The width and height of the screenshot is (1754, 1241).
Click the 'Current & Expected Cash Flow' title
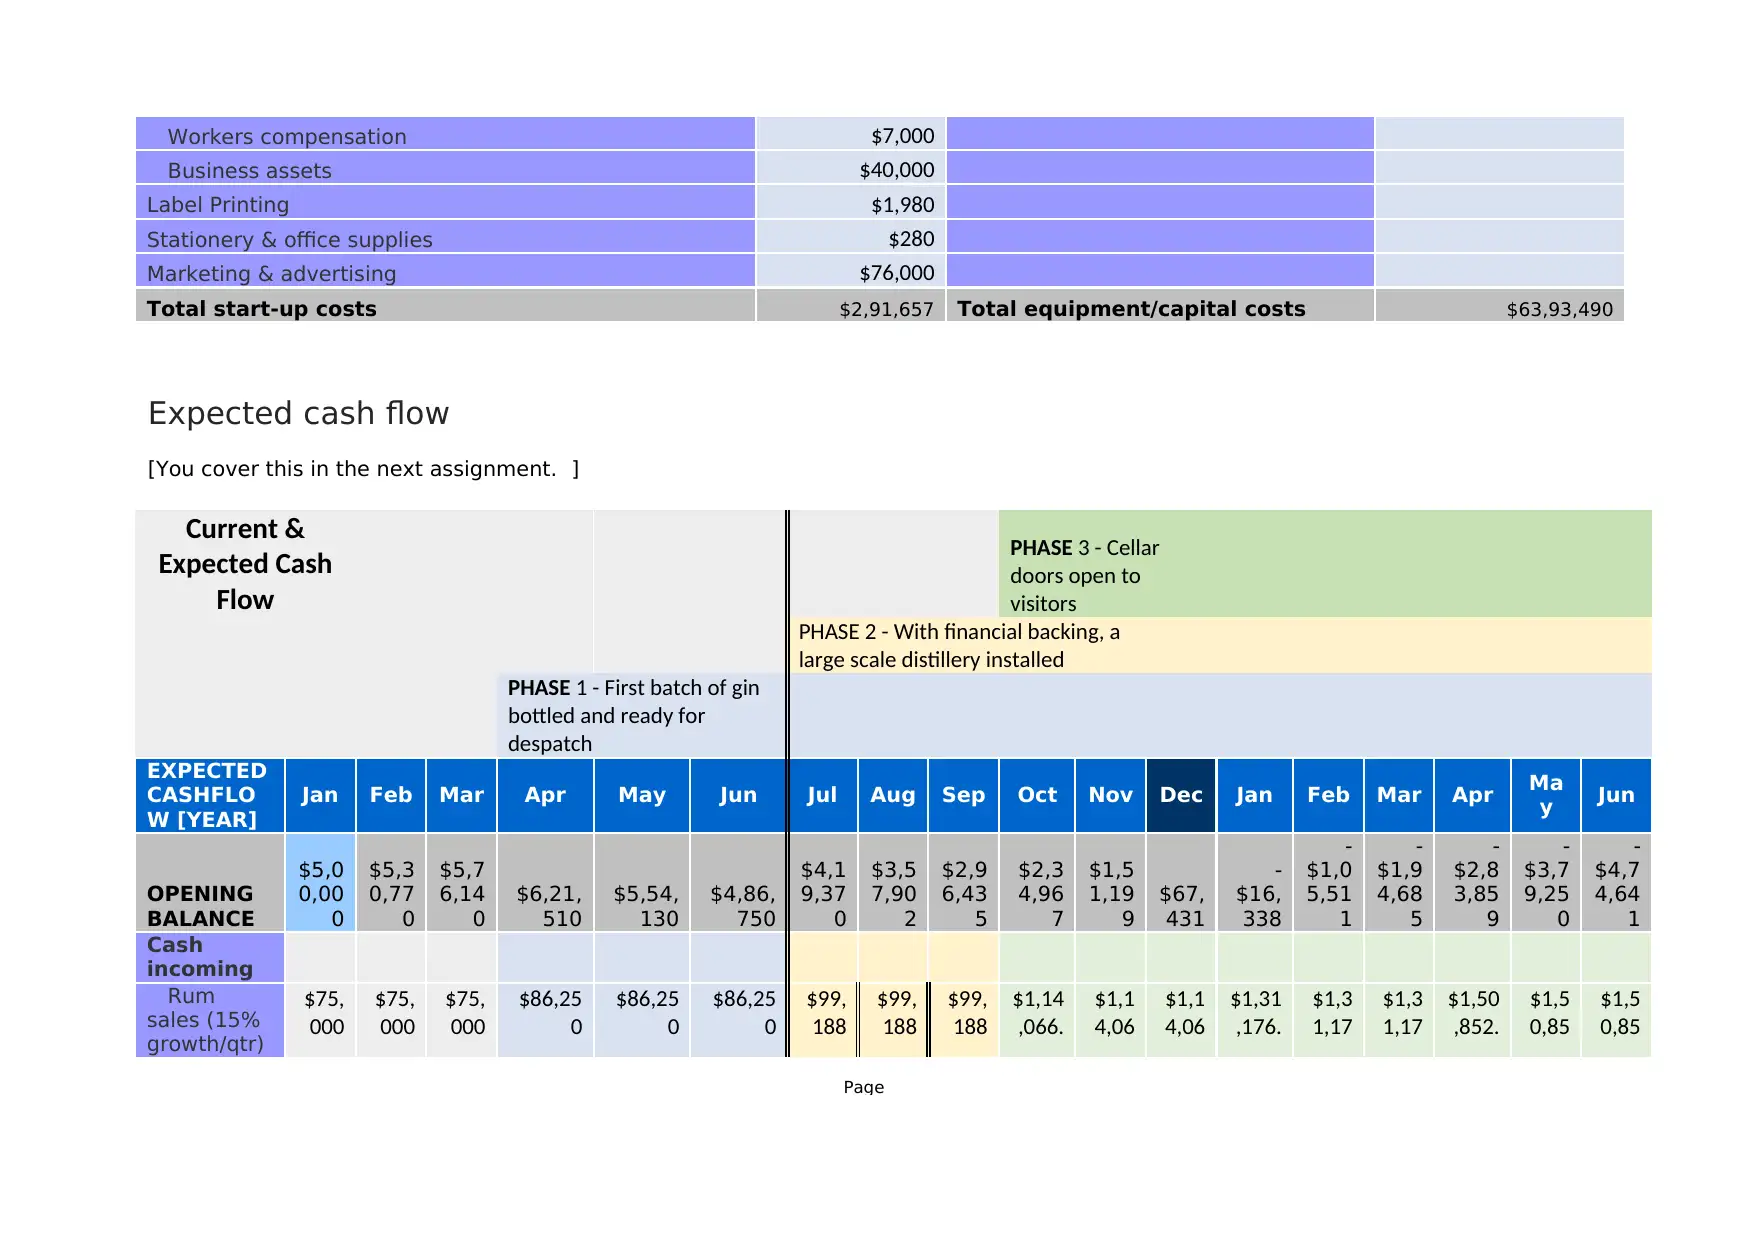pos(245,564)
